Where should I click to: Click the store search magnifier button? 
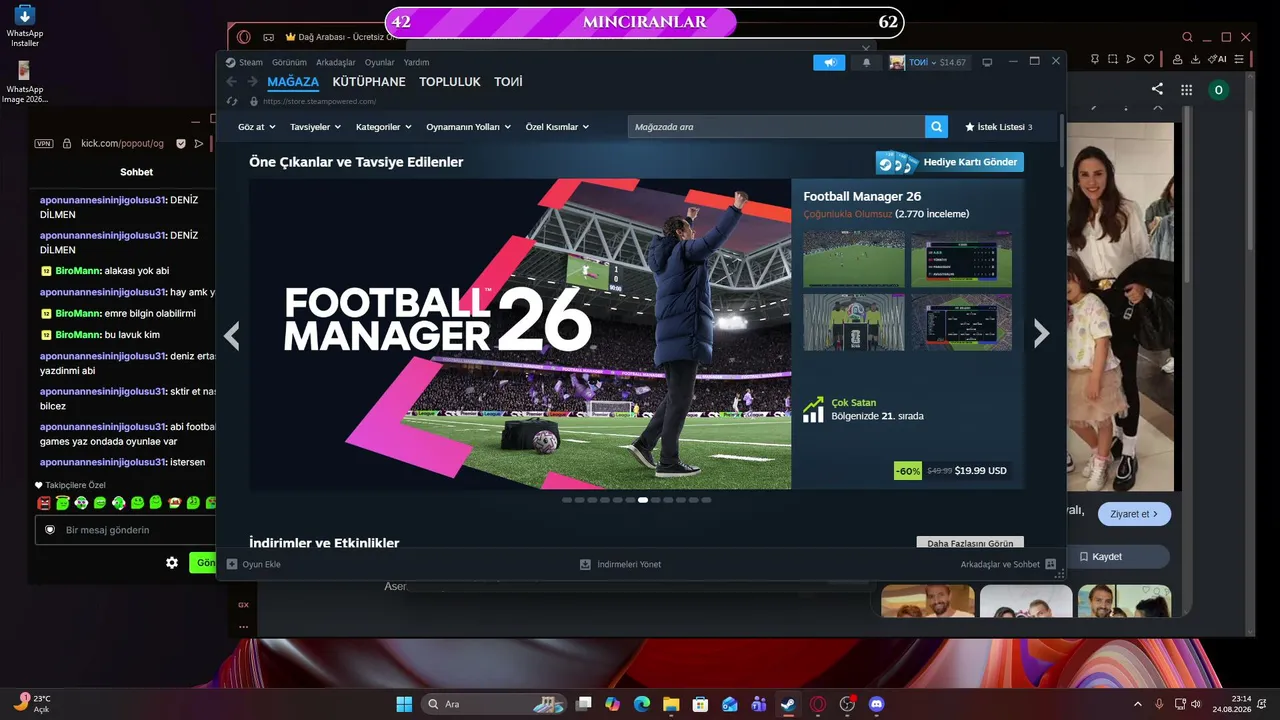coord(936,127)
